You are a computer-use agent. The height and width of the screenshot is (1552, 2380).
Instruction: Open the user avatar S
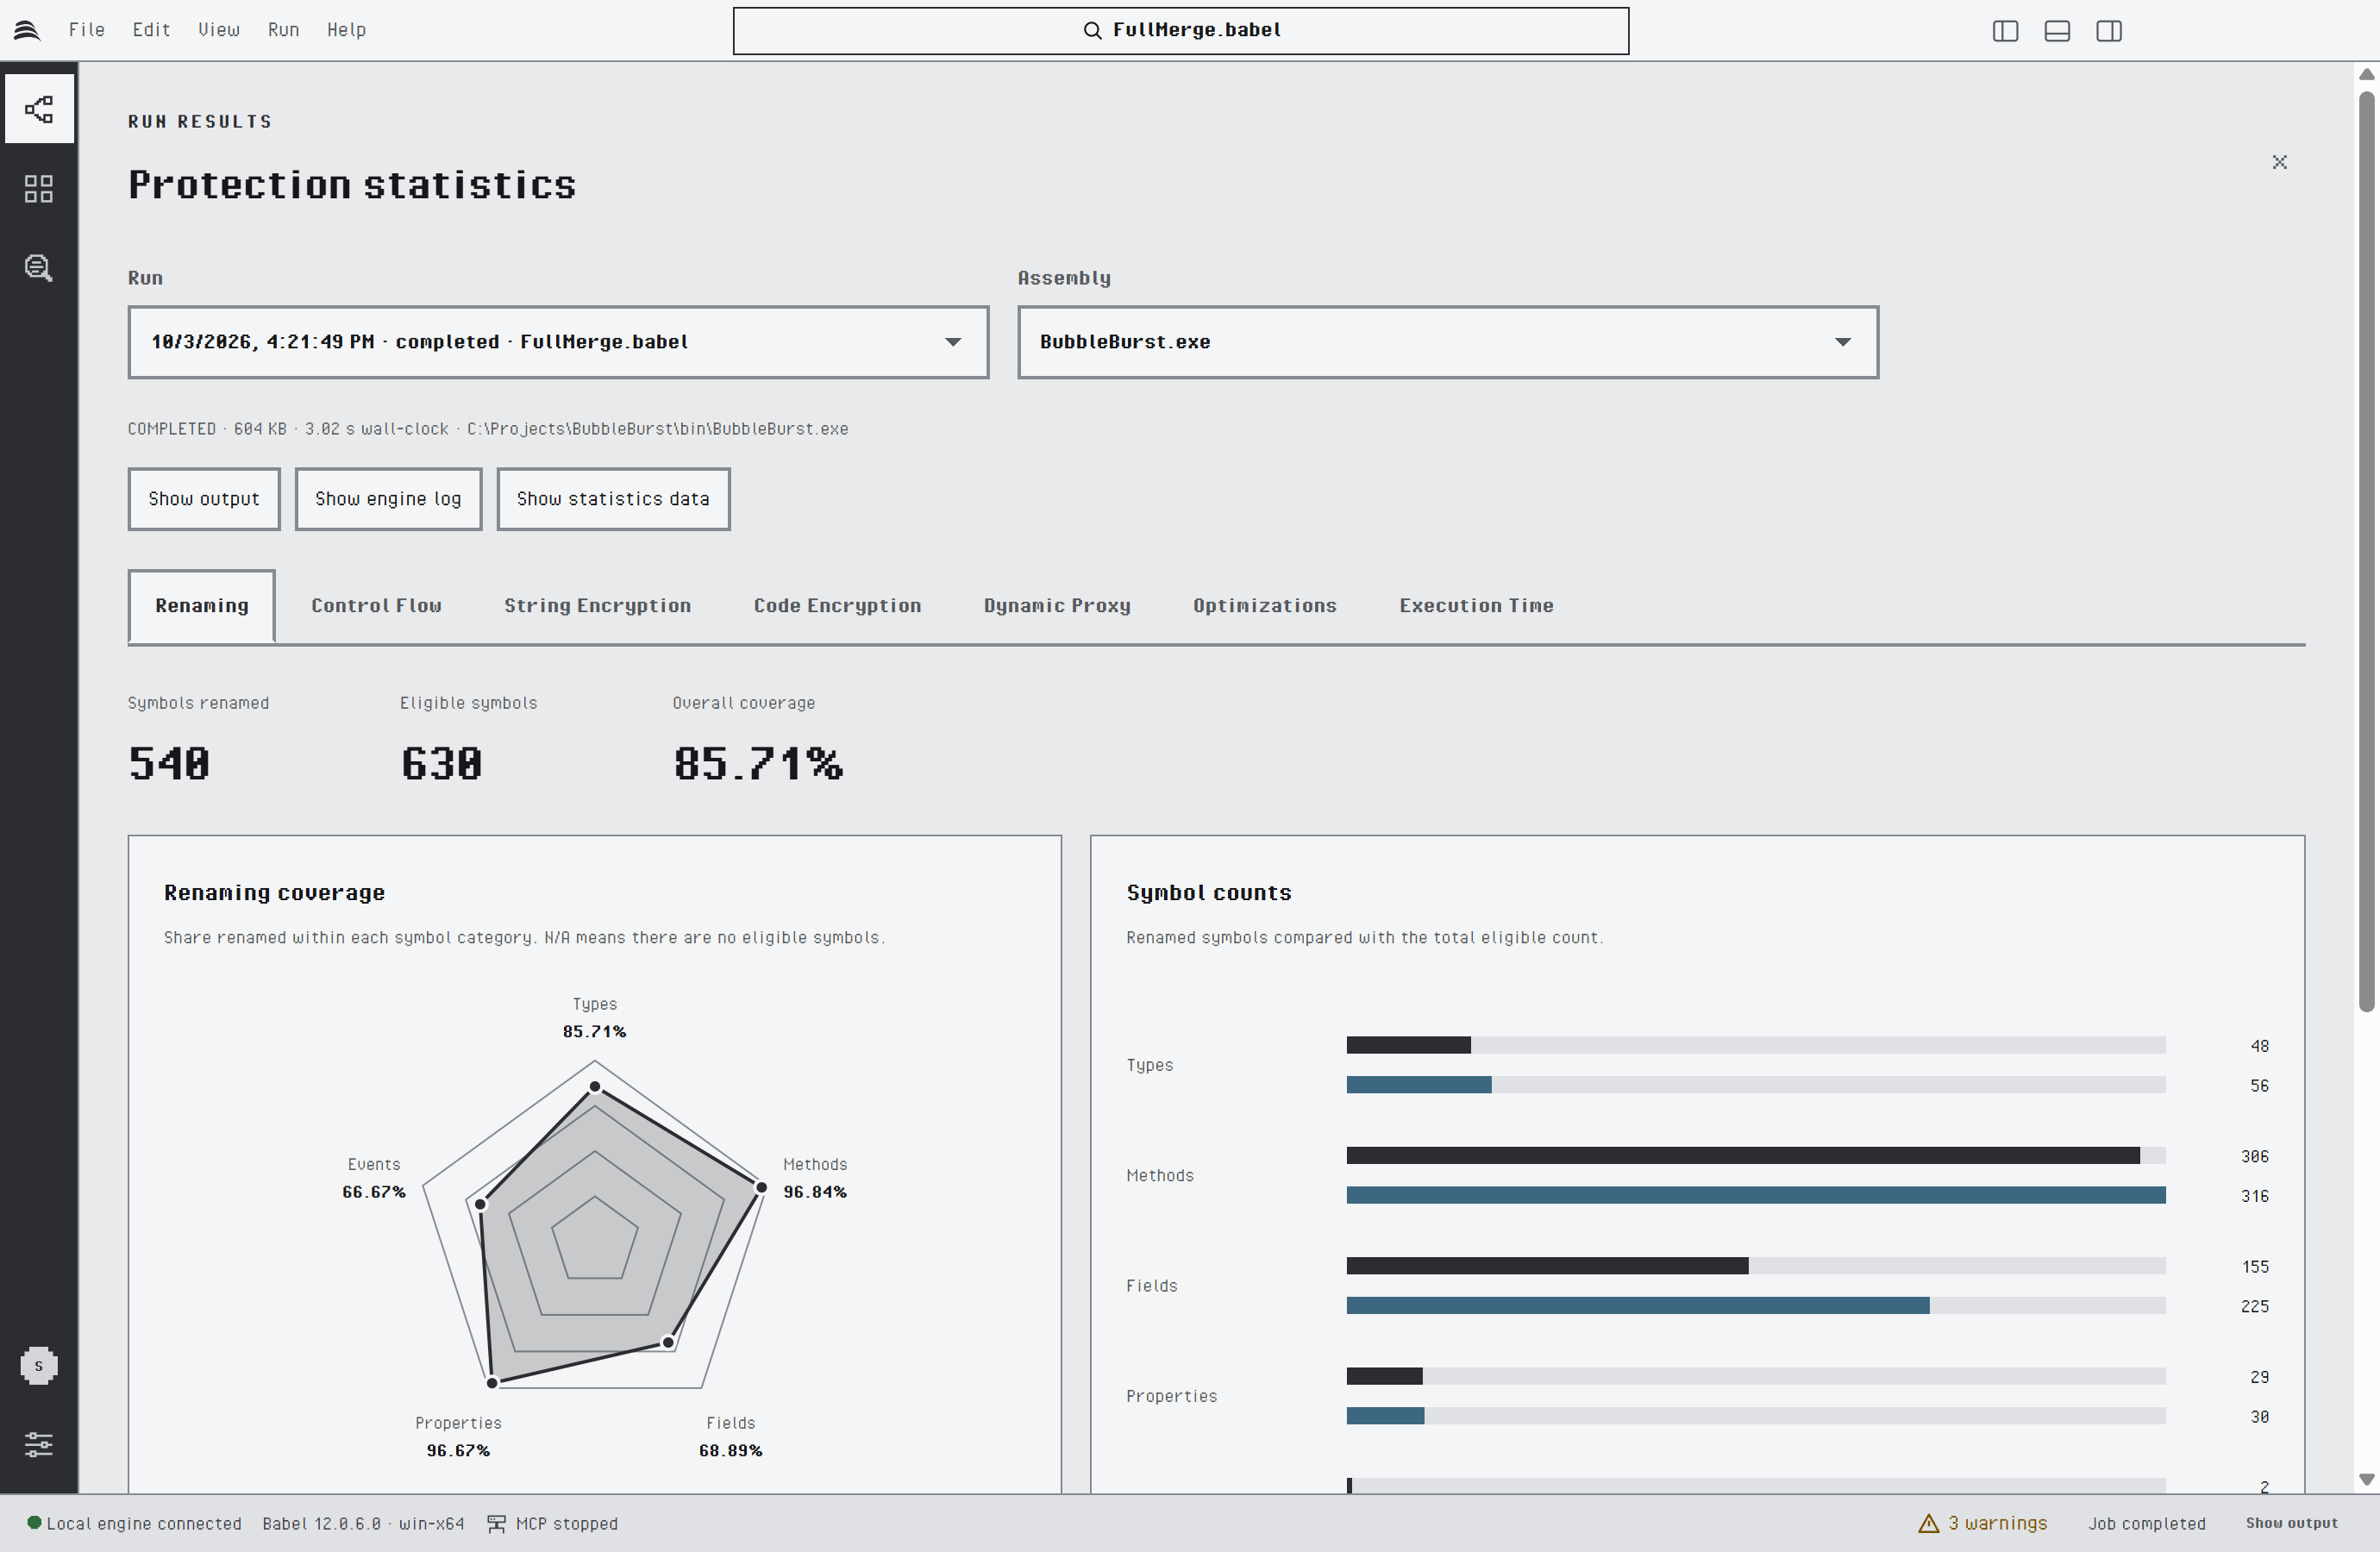click(x=39, y=1365)
